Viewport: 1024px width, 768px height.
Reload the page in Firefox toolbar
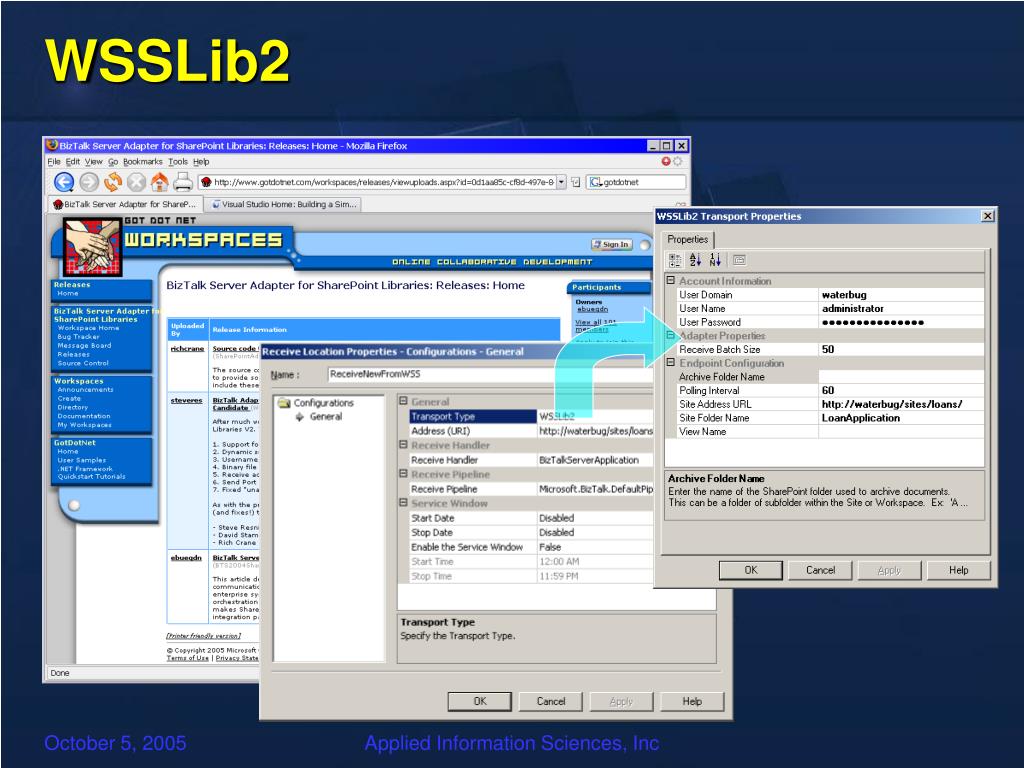[x=113, y=182]
